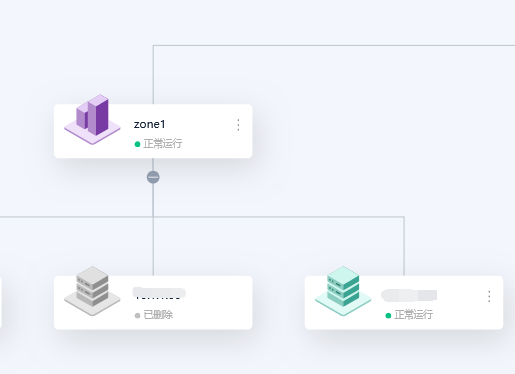Click the purple building zone icon
Viewport: 515px width, 374px height.
click(x=92, y=119)
